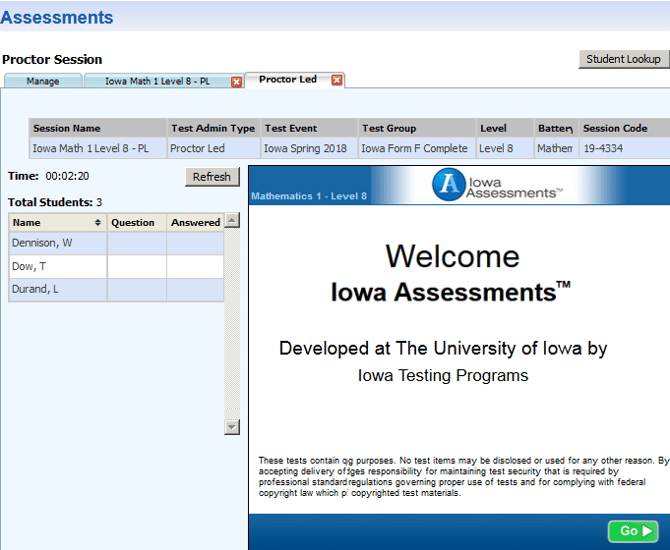This screenshot has height=550, width=670.
Task: Open Student Lookup
Action: click(x=623, y=59)
